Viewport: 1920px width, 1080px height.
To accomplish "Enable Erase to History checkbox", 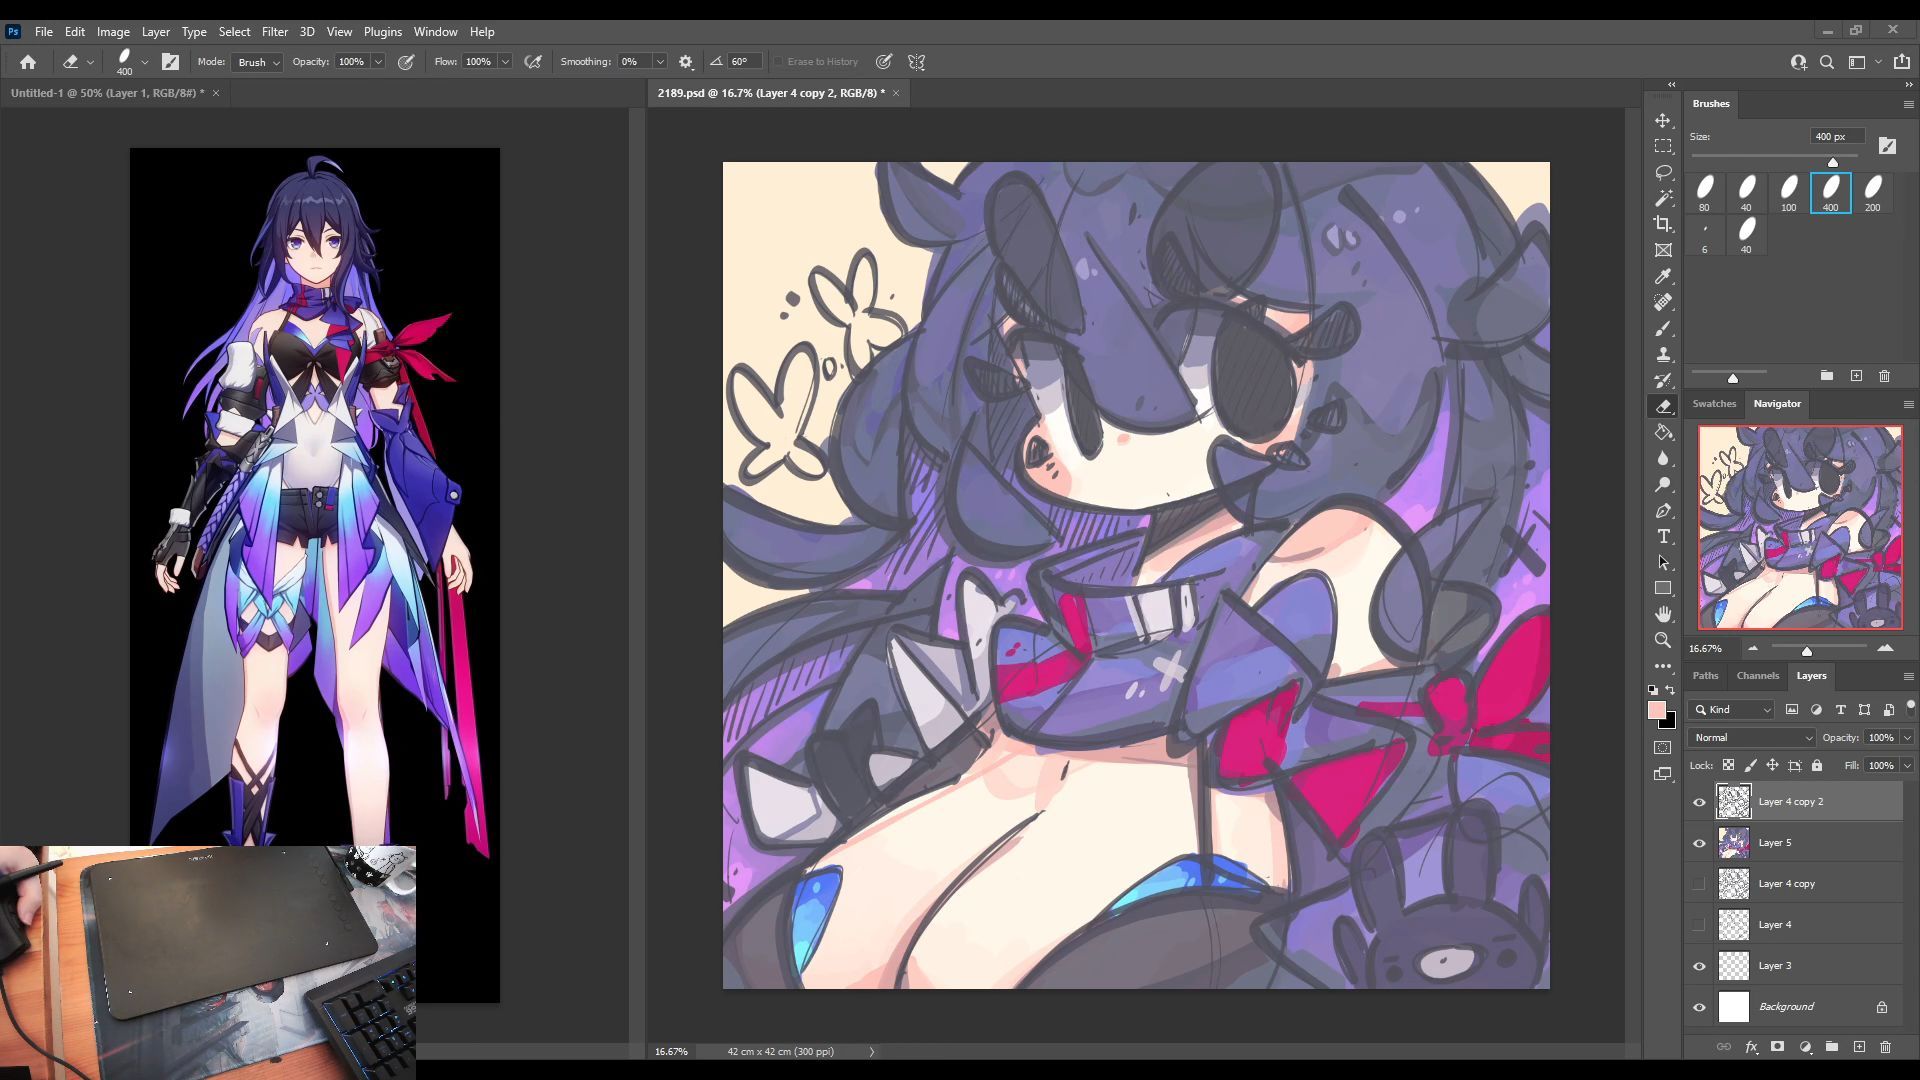I will 778,62.
